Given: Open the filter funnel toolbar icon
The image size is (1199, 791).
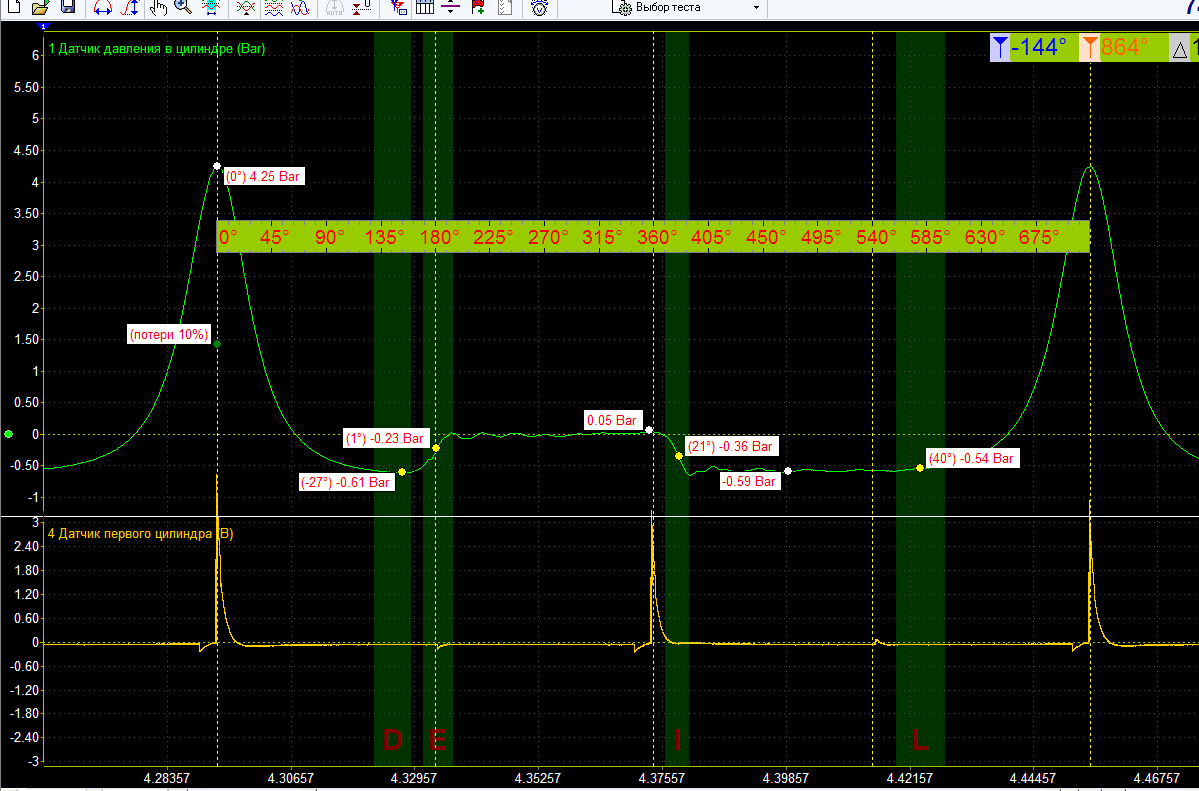Looking at the screenshot, I should point(398,8).
